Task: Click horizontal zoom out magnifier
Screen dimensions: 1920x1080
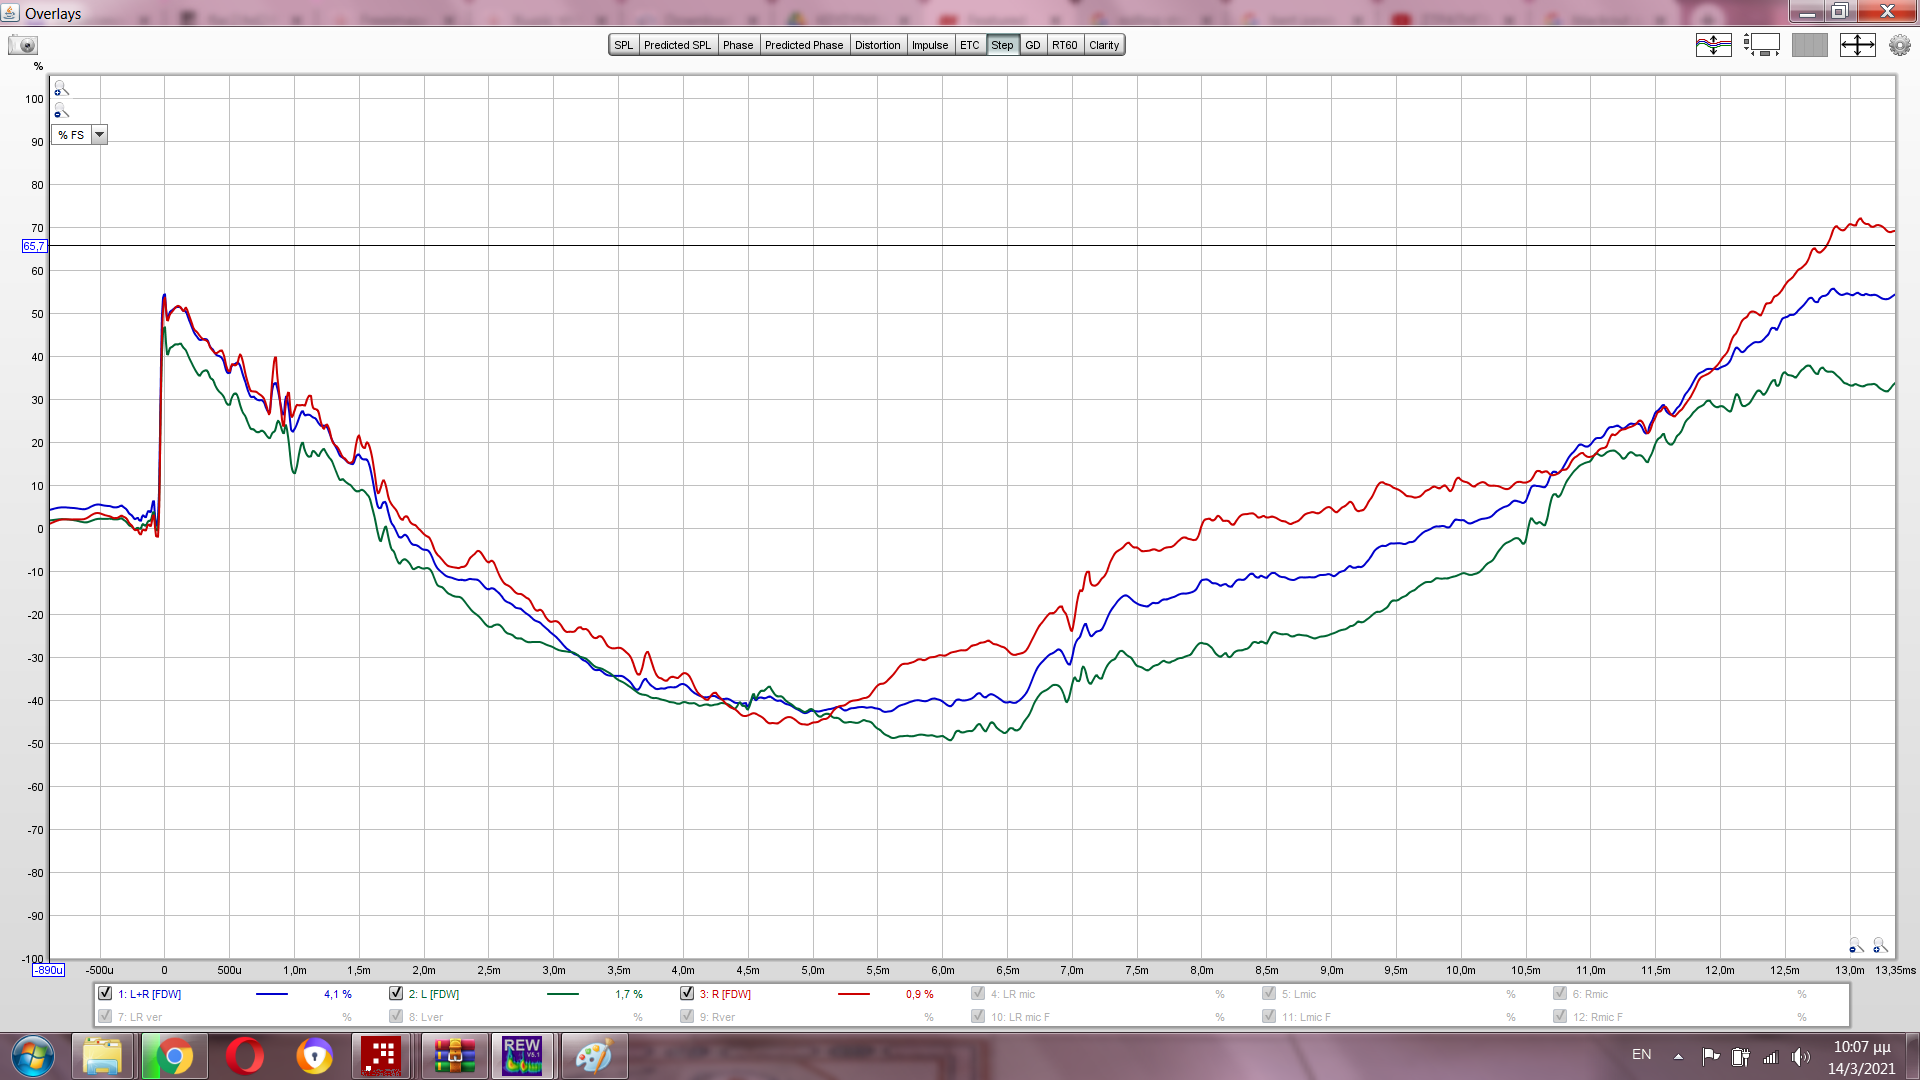Action: tap(1856, 945)
